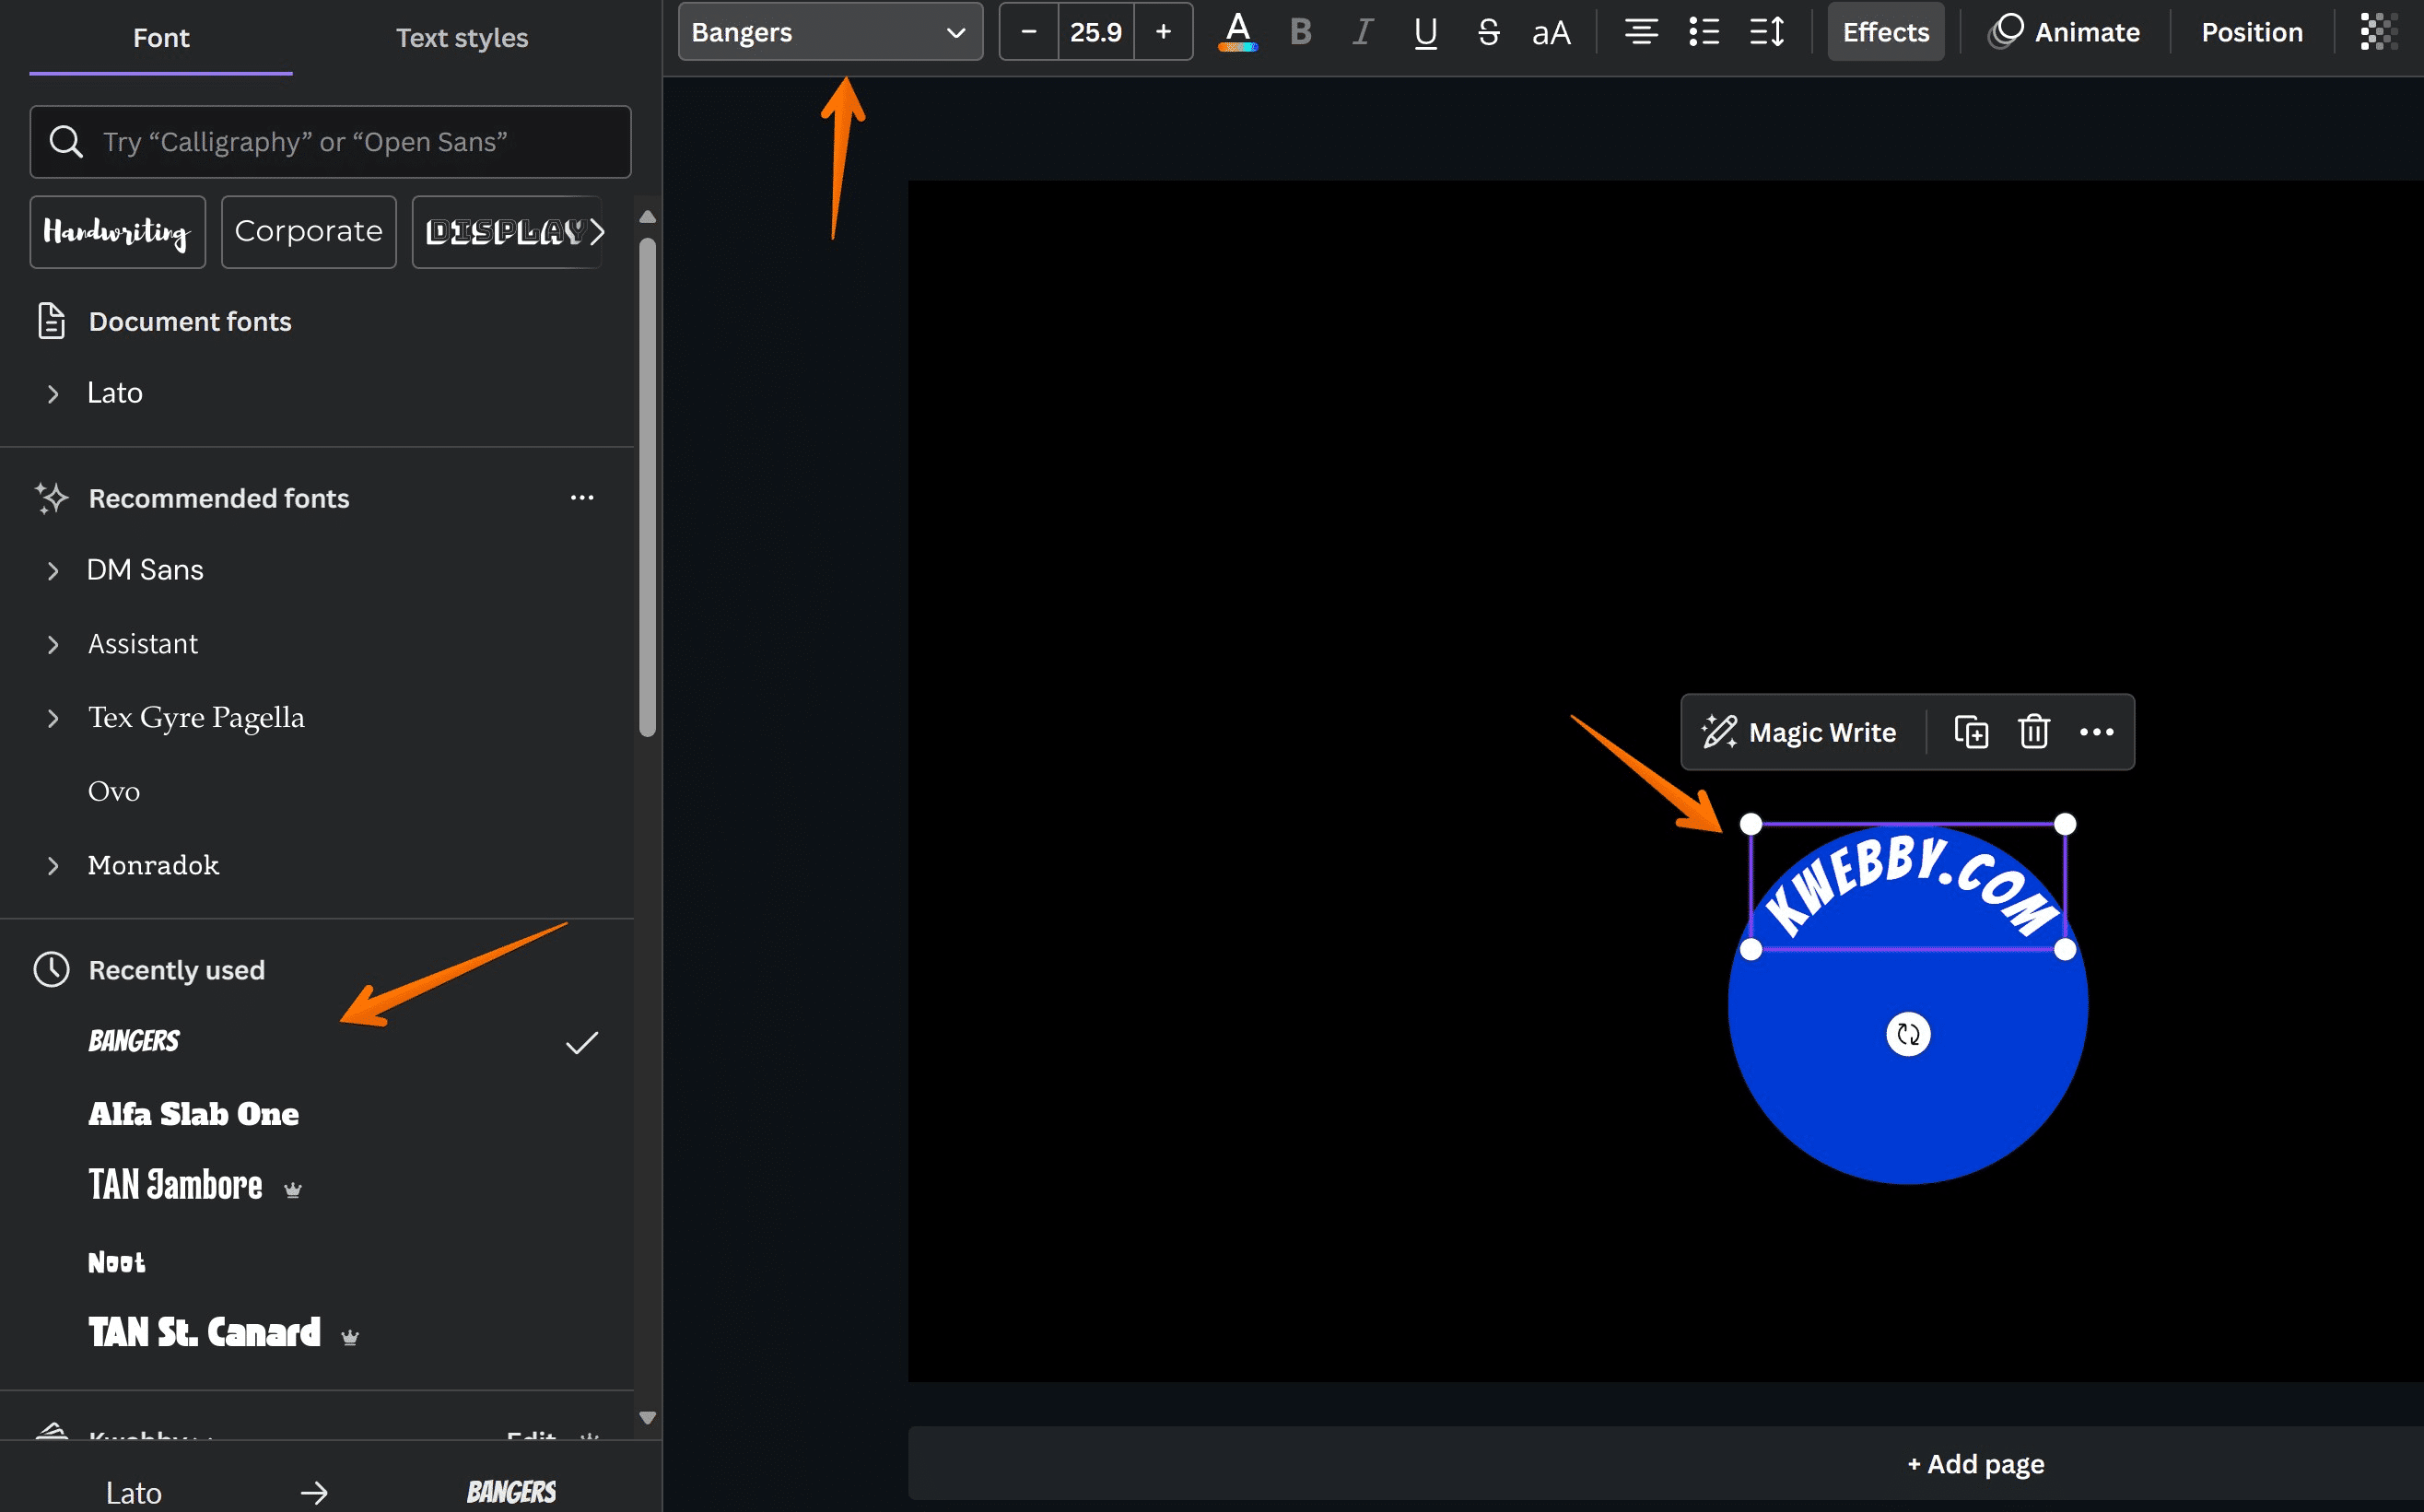Click the premium crown beside TAN Jambore
The image size is (2424, 1512).
tap(292, 1190)
